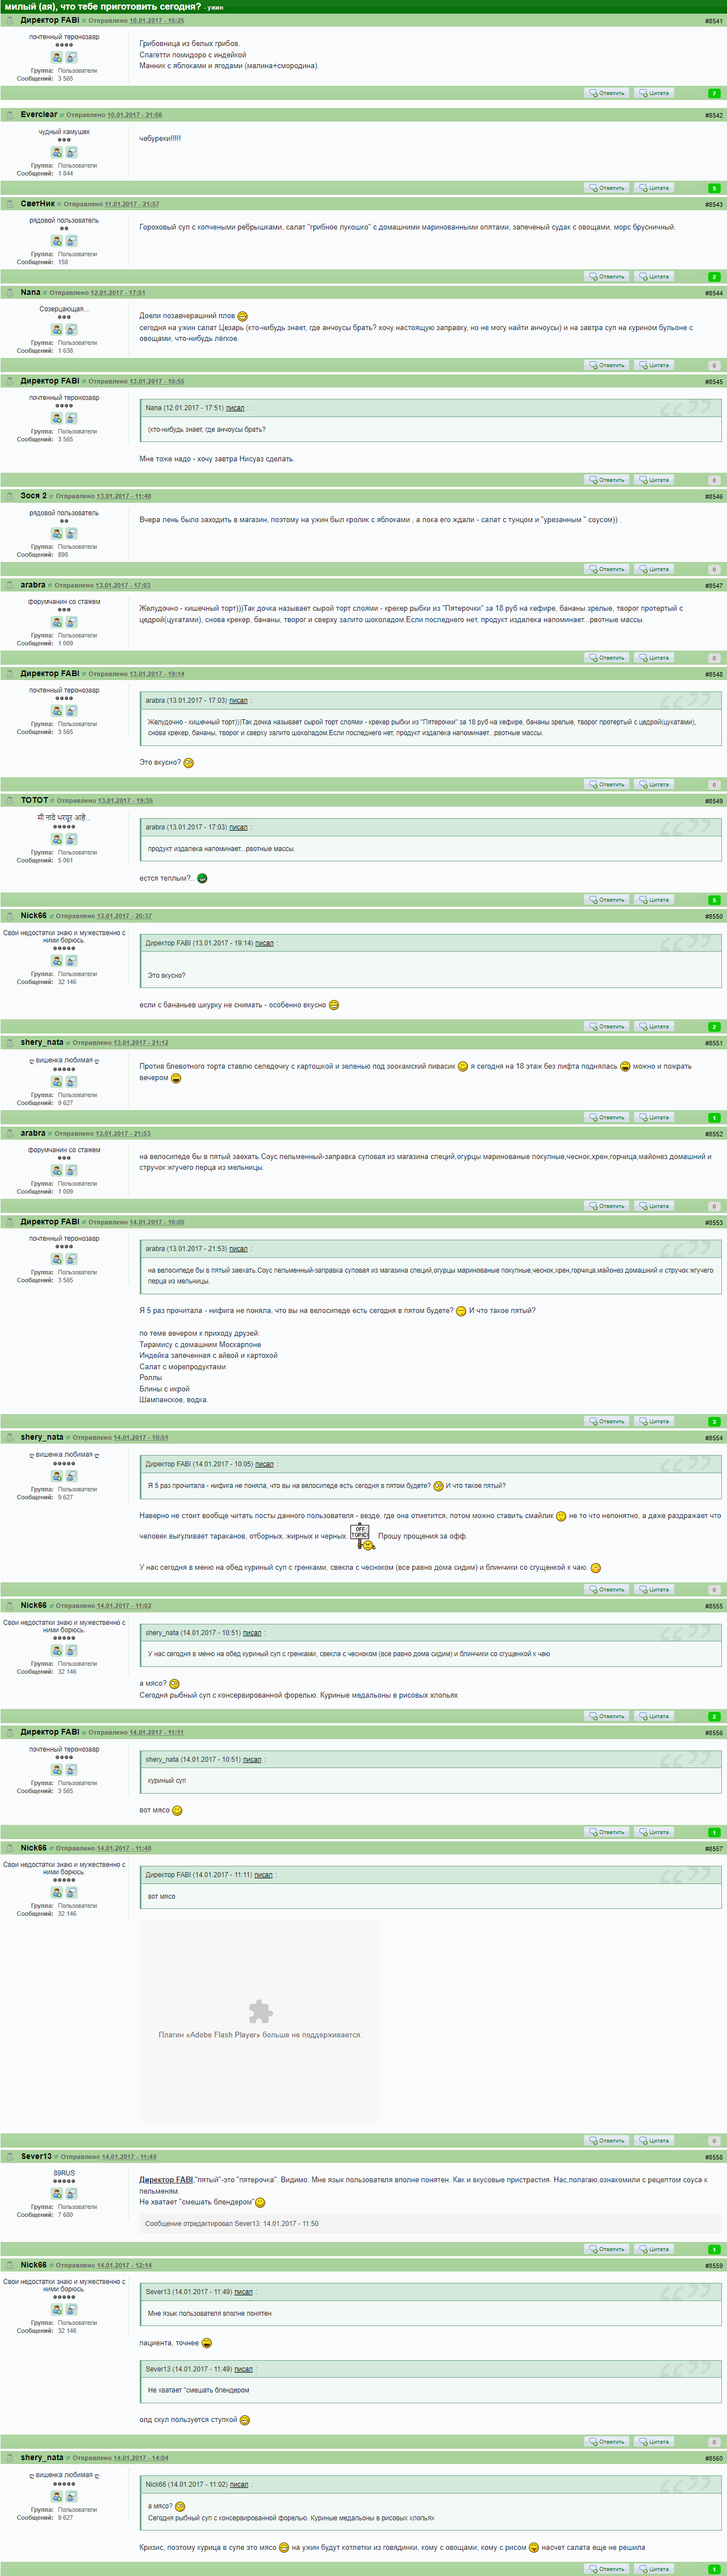Image resolution: width=727 pixels, height=2576 pixels.
Task: Click first profile icon under Everclear
Action: click(57, 152)
